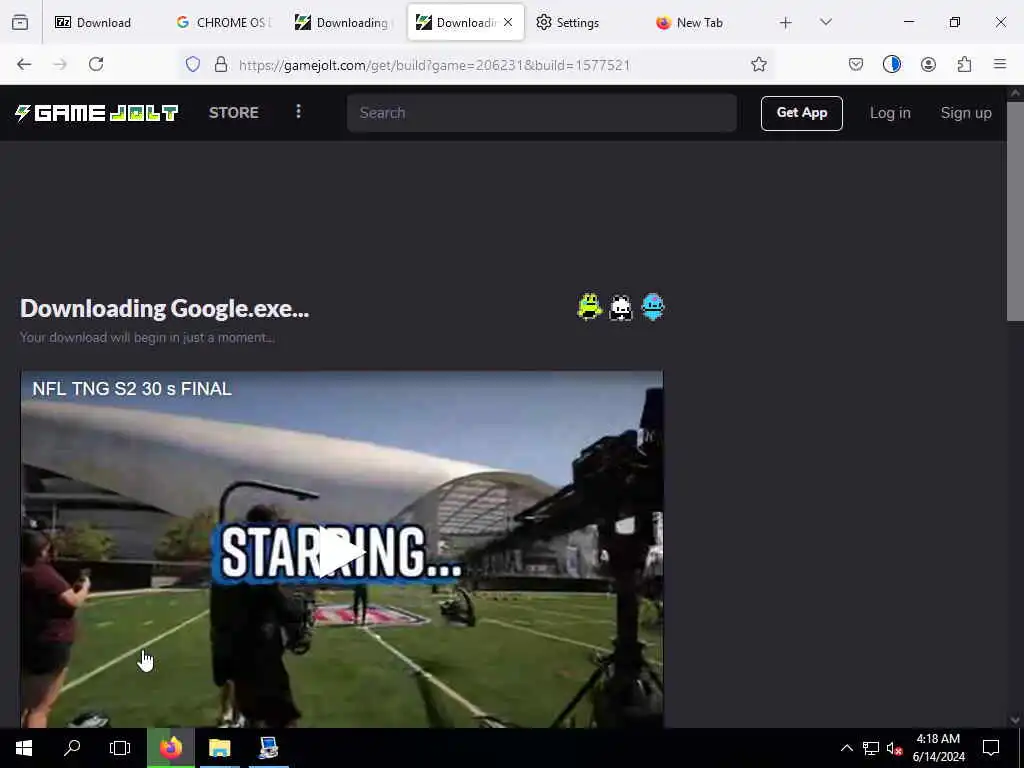
Task: Open the clock and date flyout
Action: point(938,748)
